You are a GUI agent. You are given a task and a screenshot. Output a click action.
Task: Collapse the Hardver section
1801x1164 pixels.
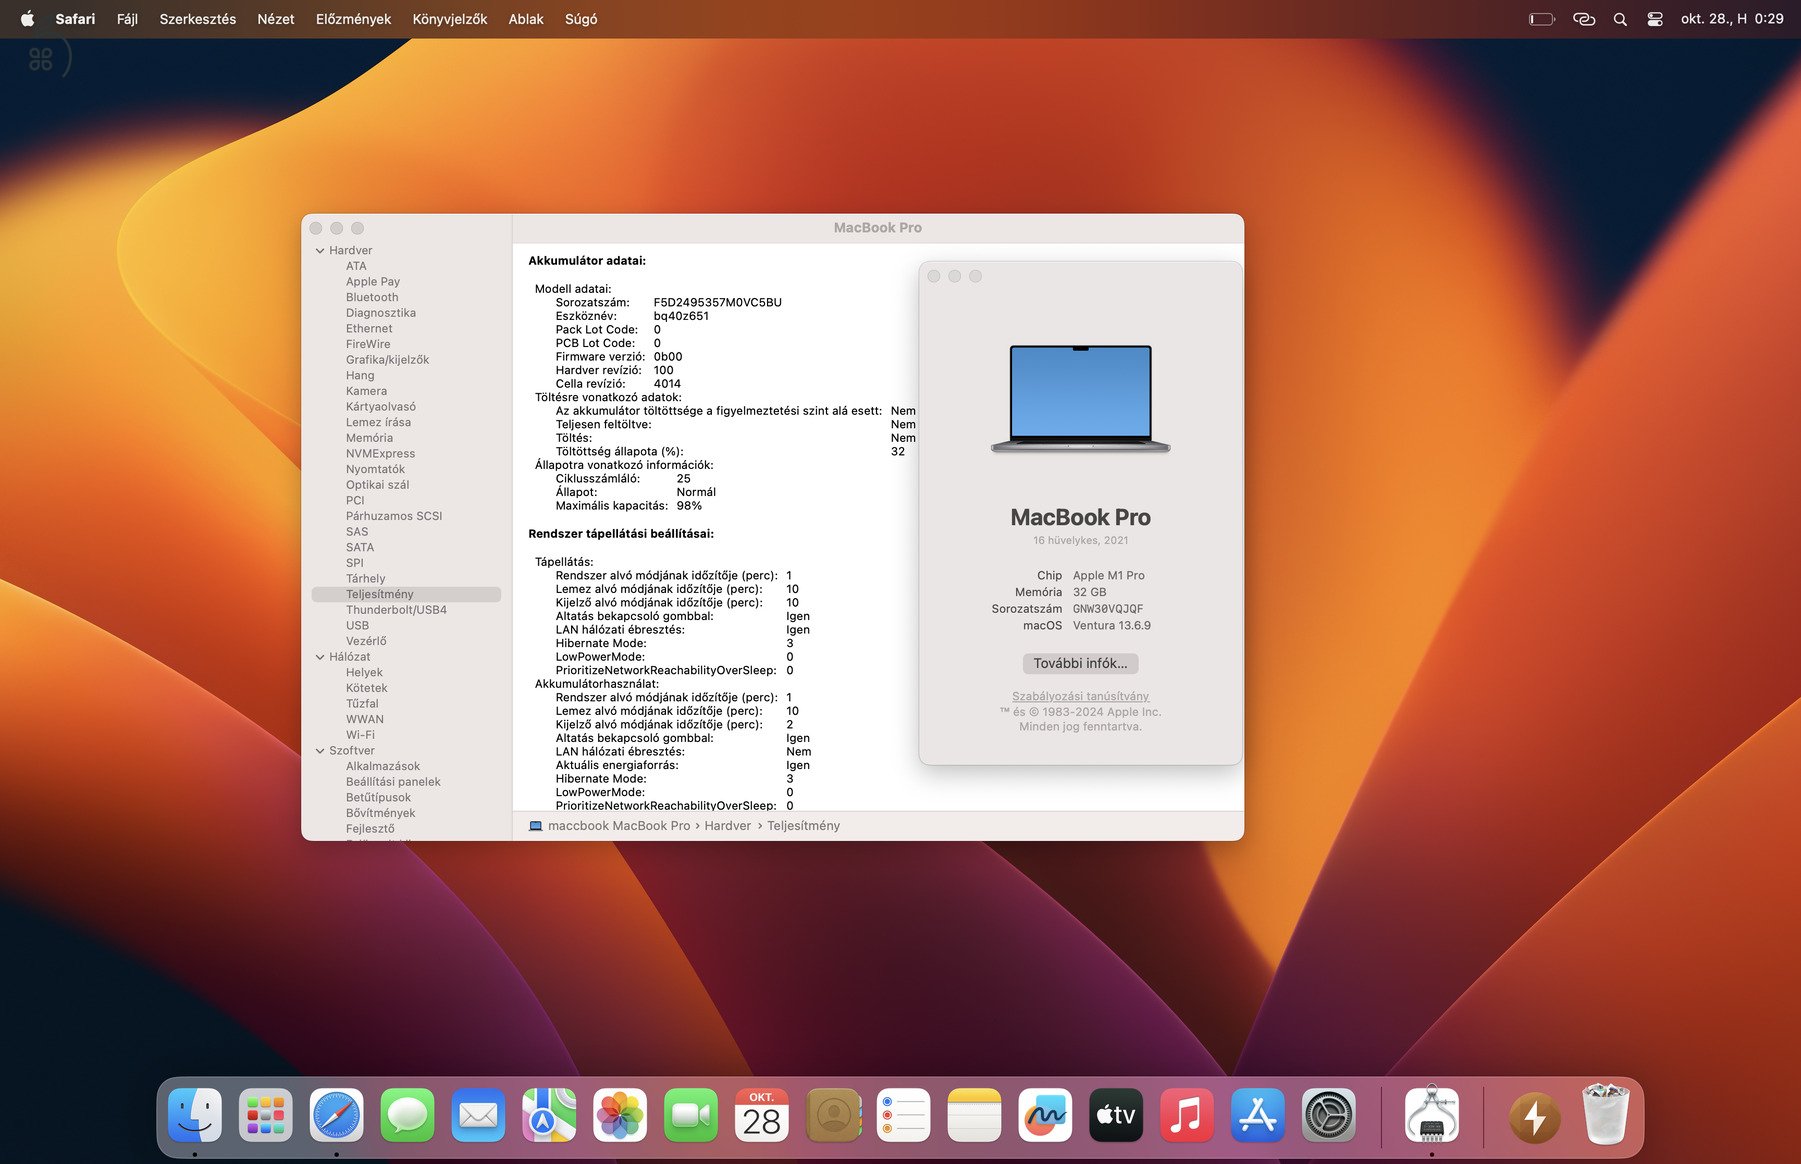point(320,251)
